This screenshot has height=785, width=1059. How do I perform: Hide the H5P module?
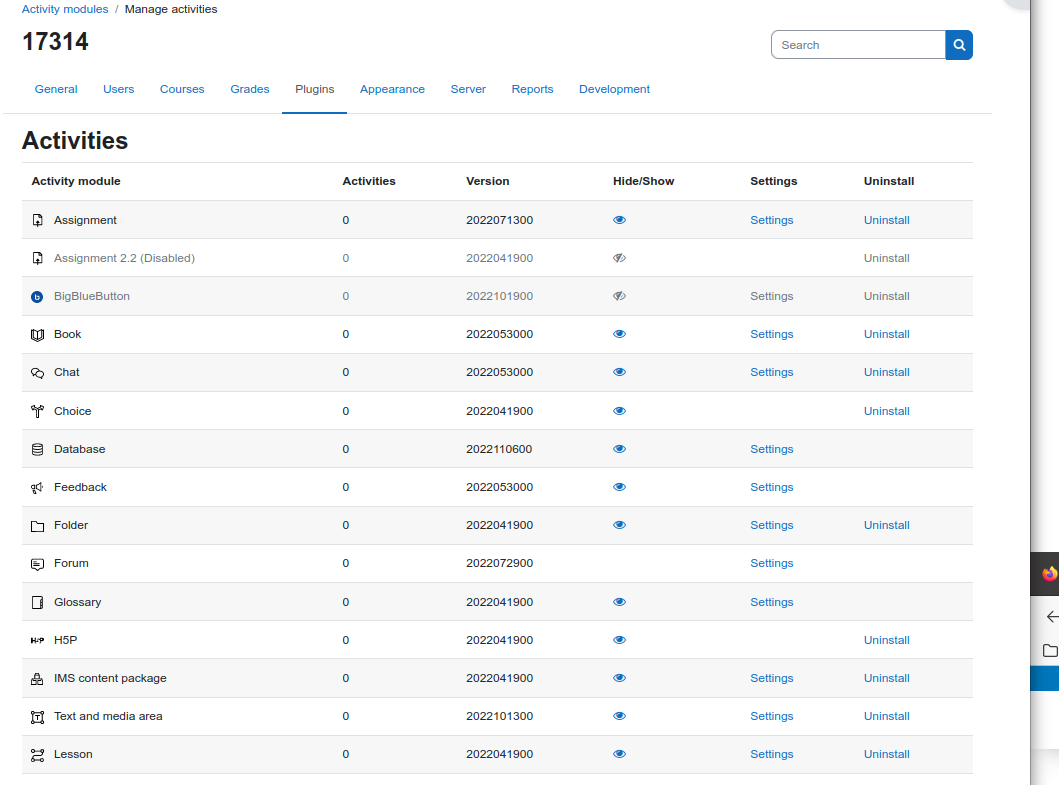pos(619,640)
